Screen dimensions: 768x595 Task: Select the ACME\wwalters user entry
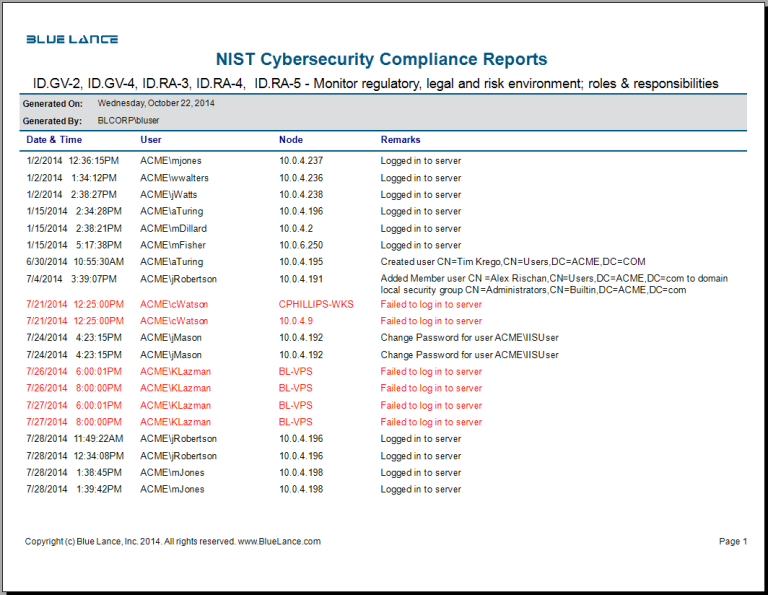(x=174, y=178)
